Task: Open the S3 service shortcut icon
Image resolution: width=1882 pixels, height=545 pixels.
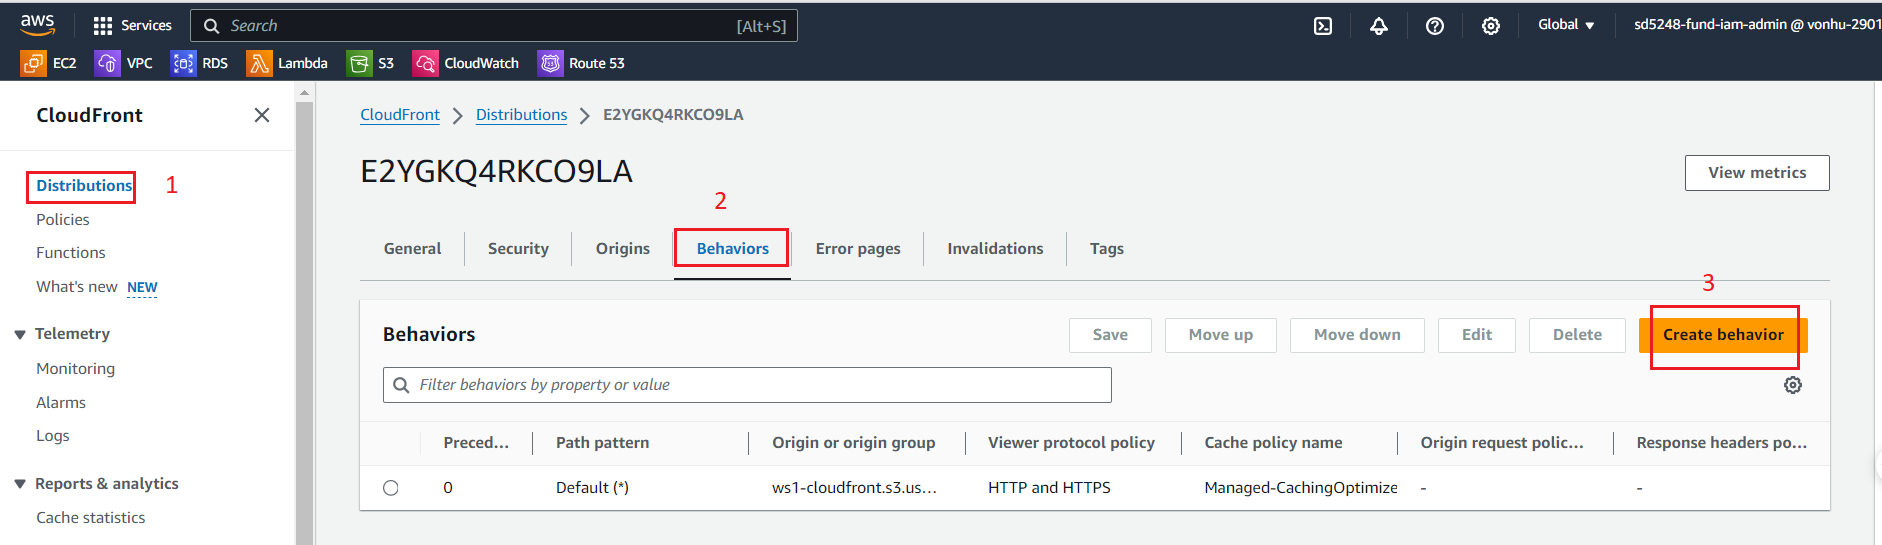Action: click(359, 63)
